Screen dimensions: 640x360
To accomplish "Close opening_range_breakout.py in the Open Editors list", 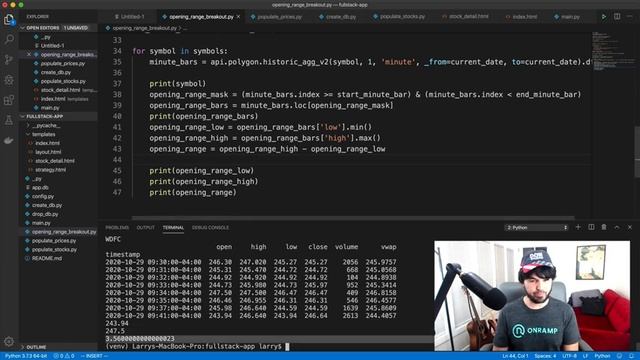I will [x=29, y=54].
